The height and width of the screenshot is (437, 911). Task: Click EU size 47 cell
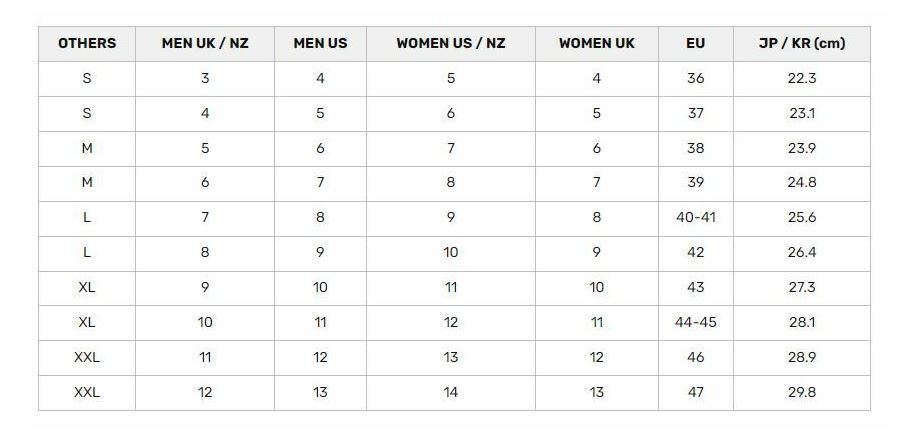(x=695, y=393)
